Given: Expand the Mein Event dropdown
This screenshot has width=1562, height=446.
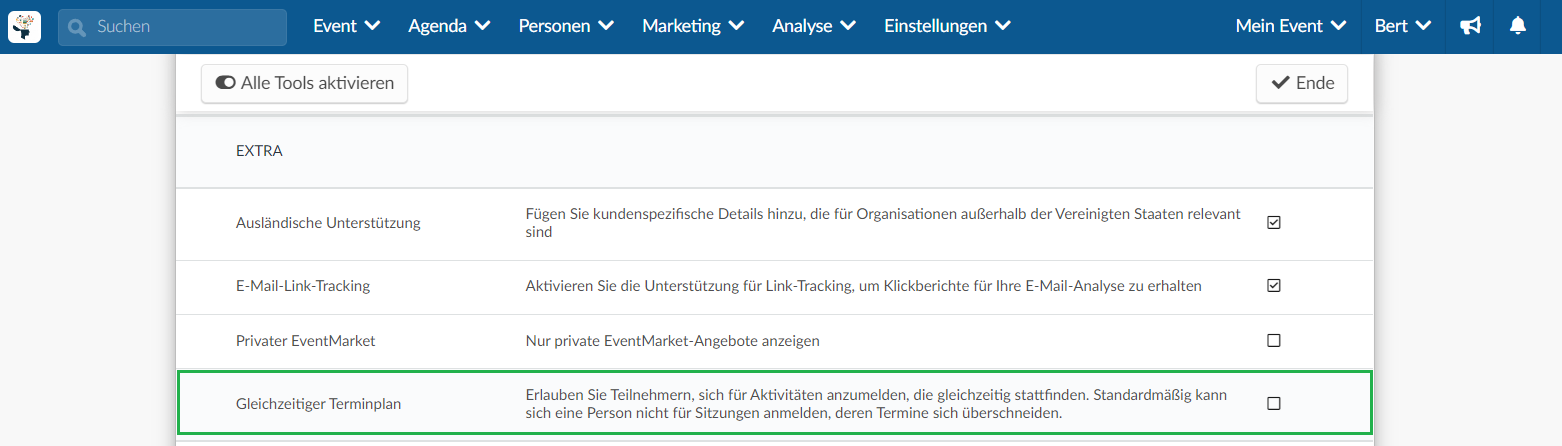Looking at the screenshot, I should 1291,26.
